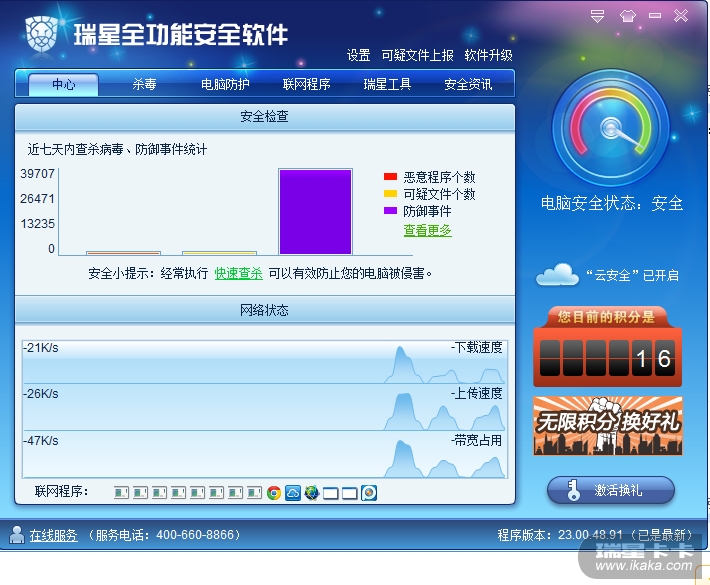Switch to the 中心 tab

63,84
